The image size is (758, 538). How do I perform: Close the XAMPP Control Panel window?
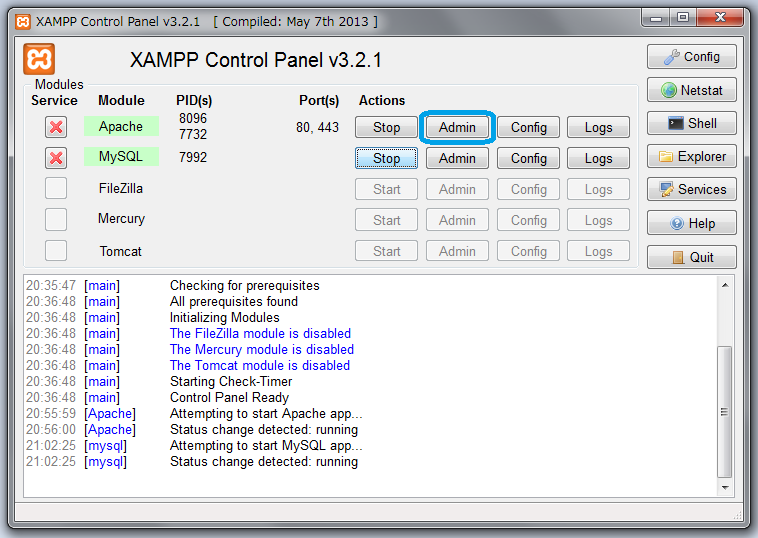point(720,18)
